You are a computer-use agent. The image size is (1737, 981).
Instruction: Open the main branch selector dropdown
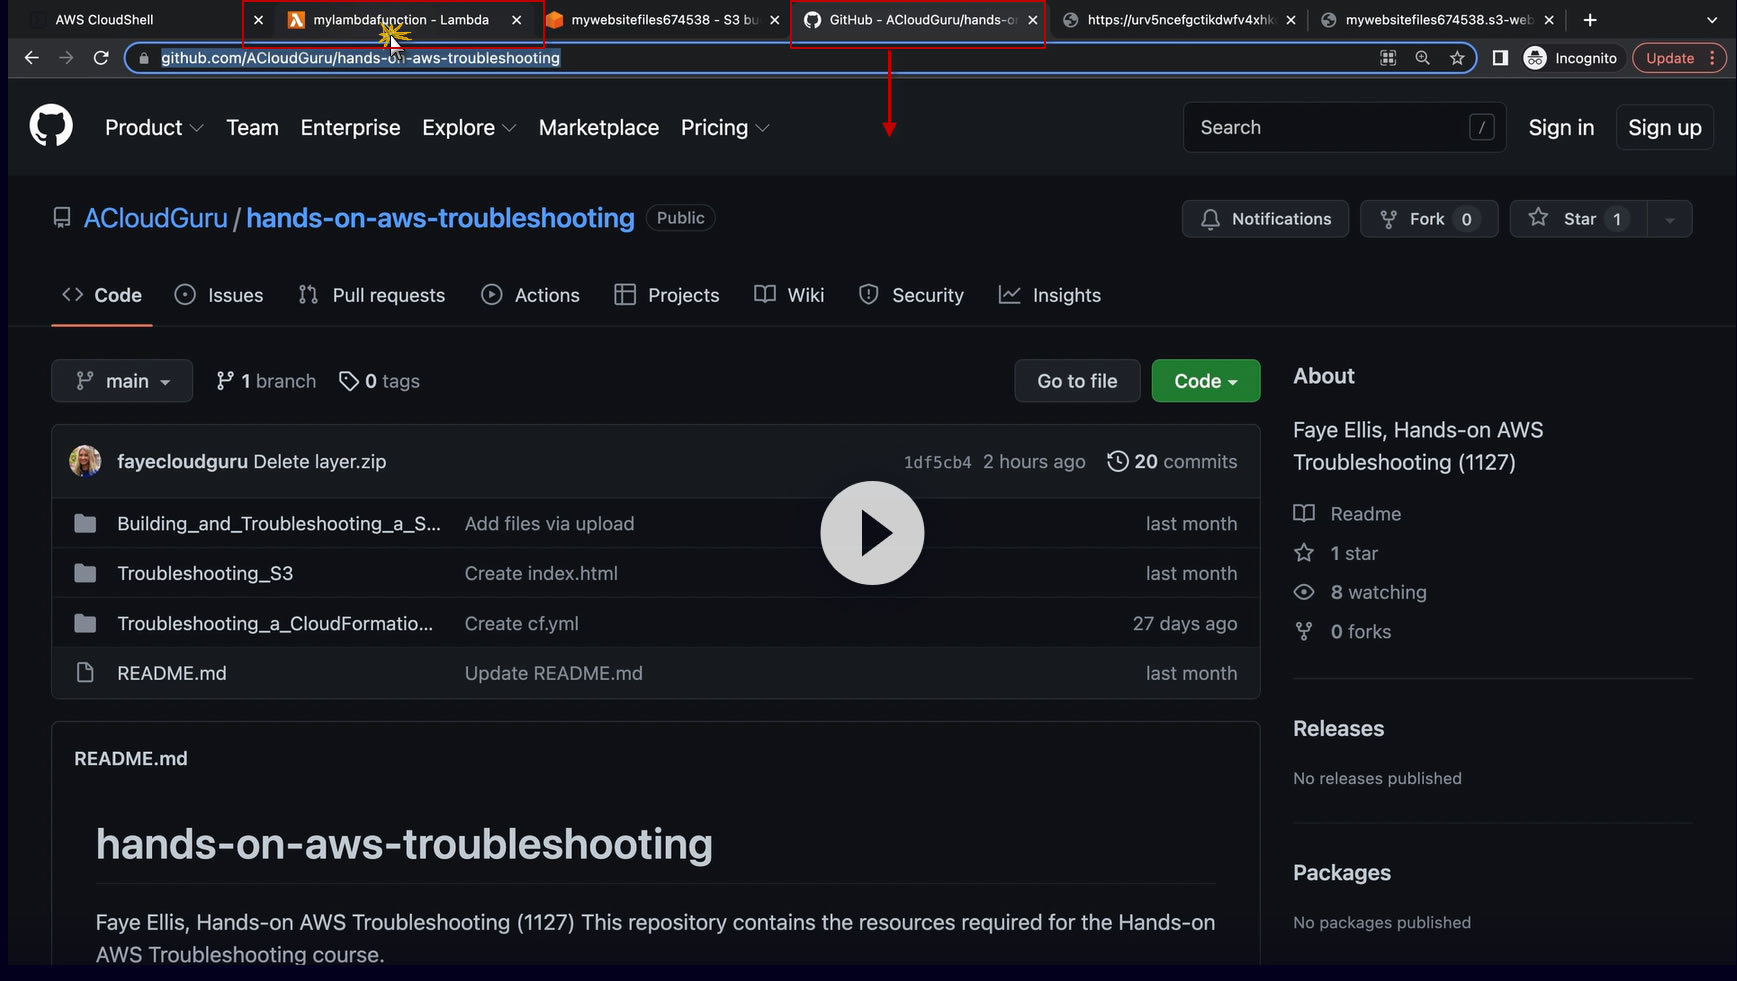pos(122,381)
